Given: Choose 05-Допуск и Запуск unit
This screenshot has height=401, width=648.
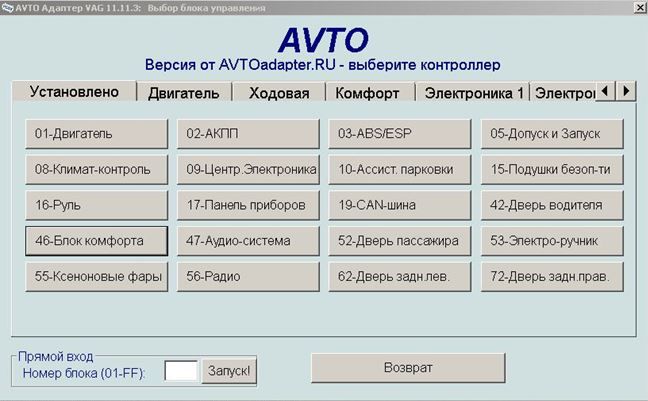Looking at the screenshot, I should click(552, 134).
